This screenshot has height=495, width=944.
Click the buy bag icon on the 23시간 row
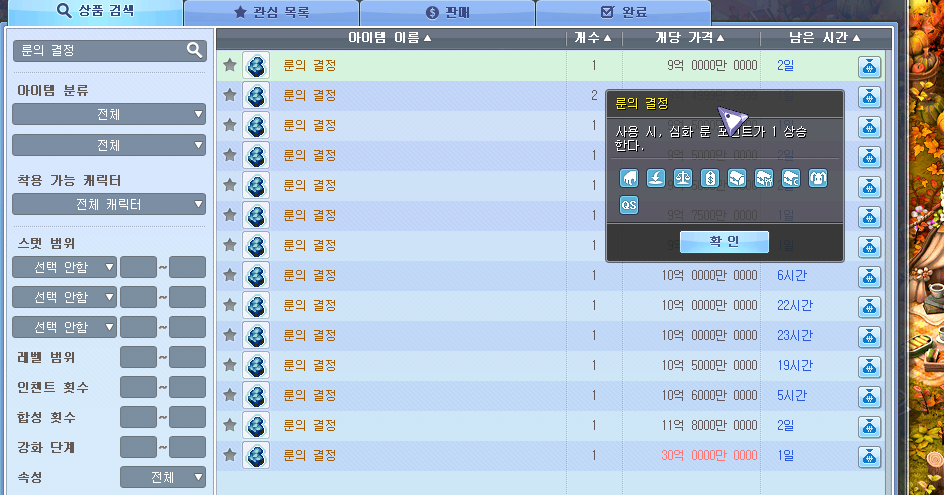869,337
